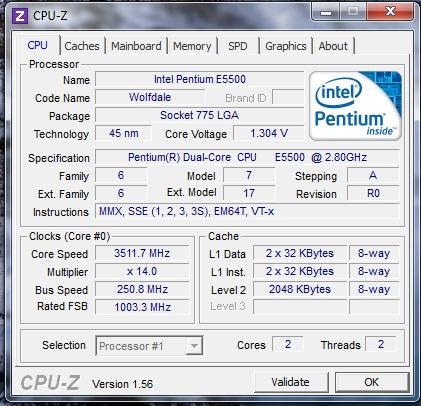
Task: Click the Rated FSB value 1003.3 MHz
Action: 142,307
